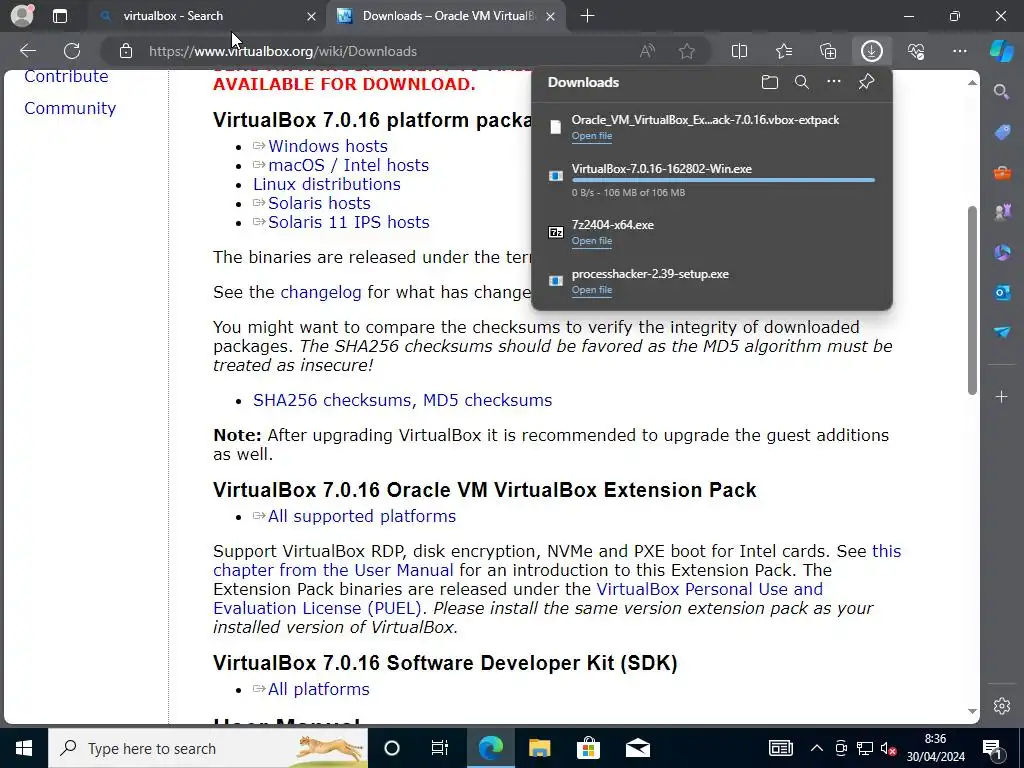Click the taskbar Type here to search box
The height and width of the screenshot is (768, 1024).
tap(208, 748)
